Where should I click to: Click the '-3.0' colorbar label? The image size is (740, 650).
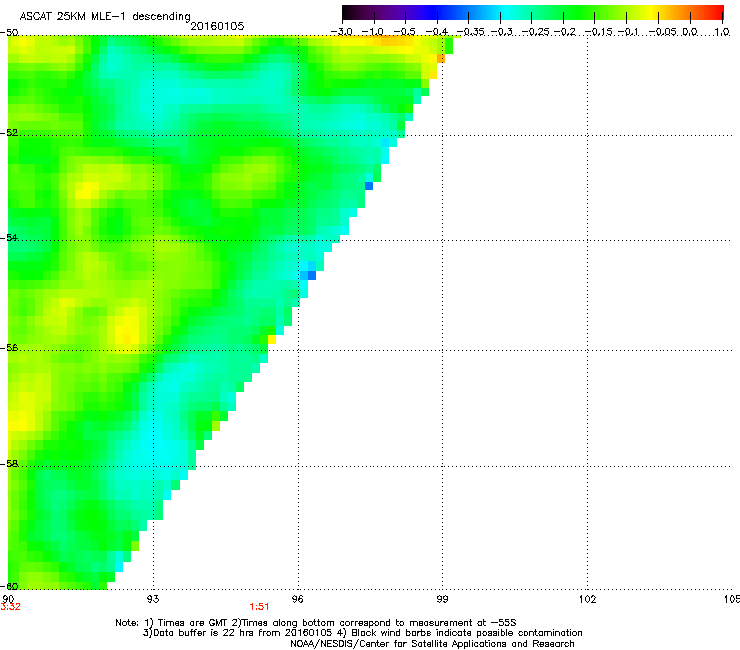(342, 32)
